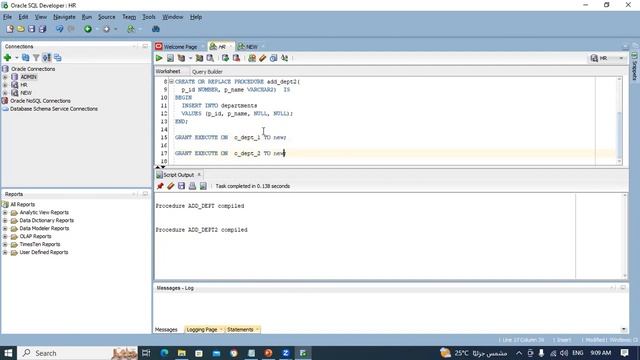Click the Forward navigation arrow icon
The width and height of the screenshot is (640, 360).
coord(107,29)
